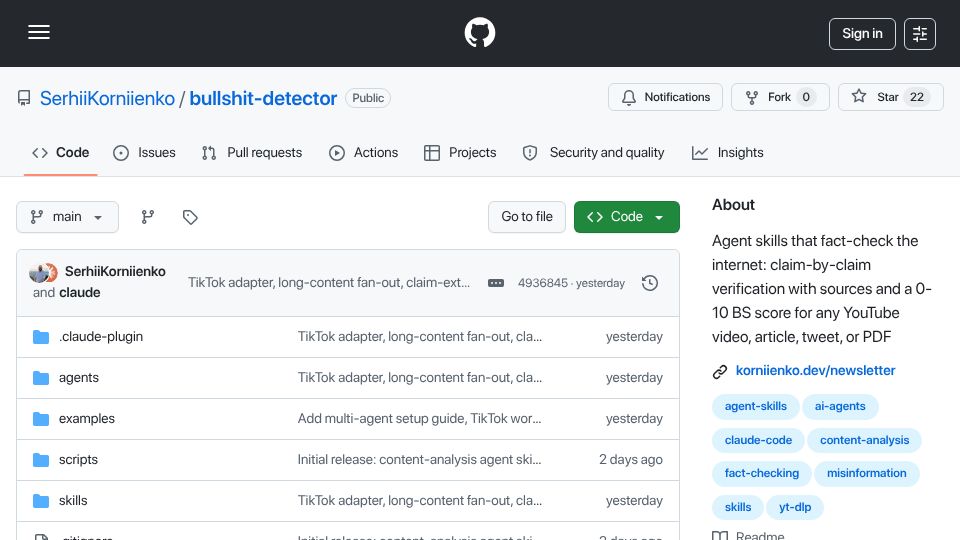Image resolution: width=960 pixels, height=540 pixels.
Task: Click folder icon beside scripts
Action: [x=41, y=460]
